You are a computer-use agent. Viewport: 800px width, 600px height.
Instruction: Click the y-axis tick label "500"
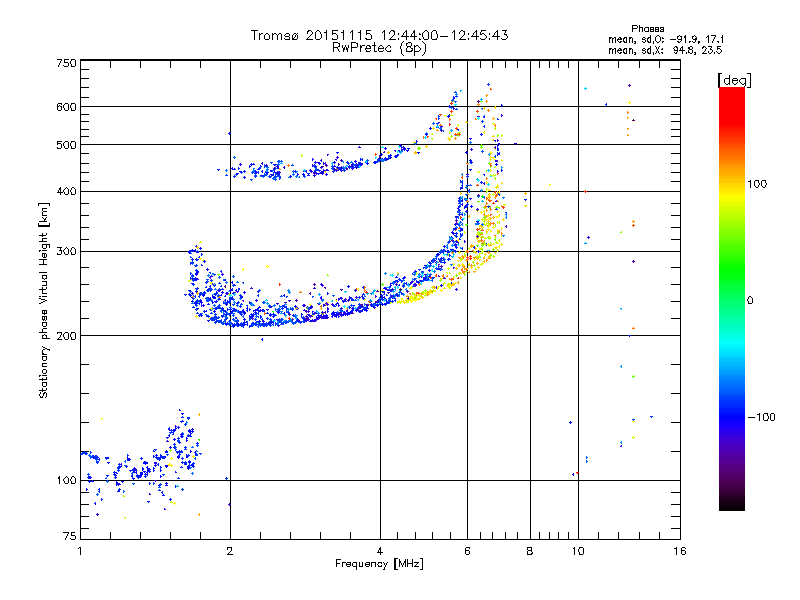(66, 145)
